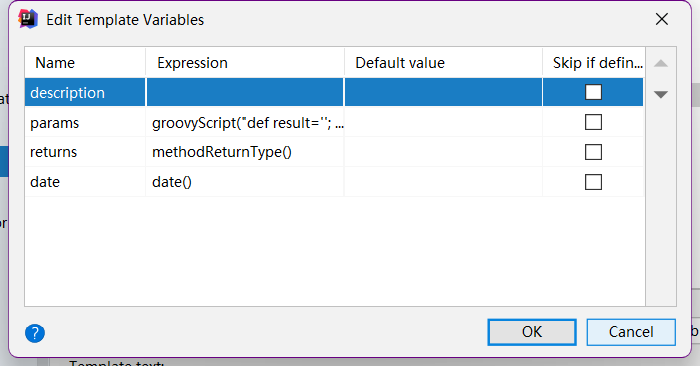Click the Expression column header
This screenshot has height=366, width=700.
(x=245, y=62)
